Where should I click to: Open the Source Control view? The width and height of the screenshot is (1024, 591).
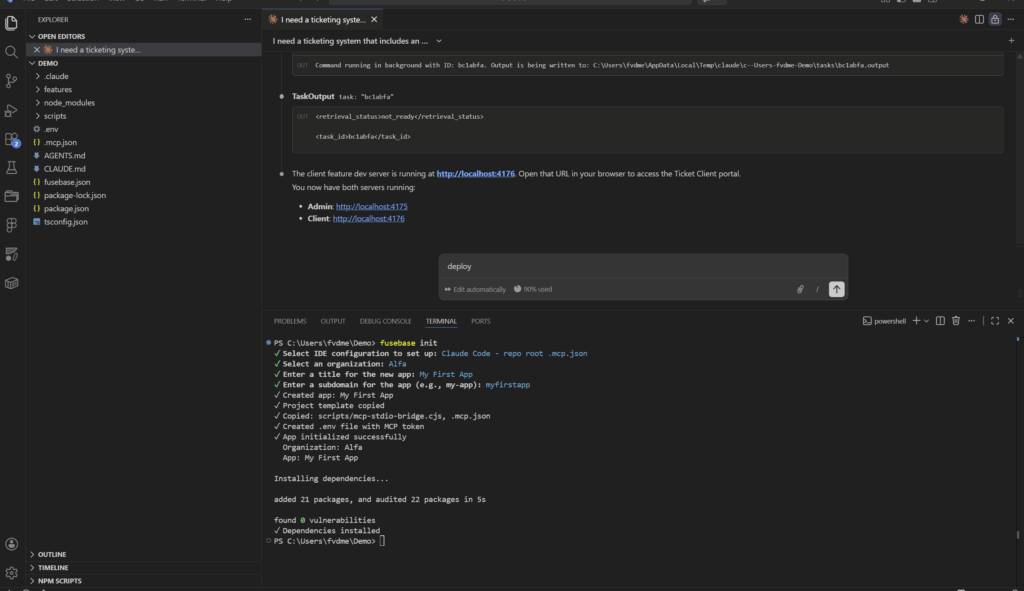pos(12,80)
